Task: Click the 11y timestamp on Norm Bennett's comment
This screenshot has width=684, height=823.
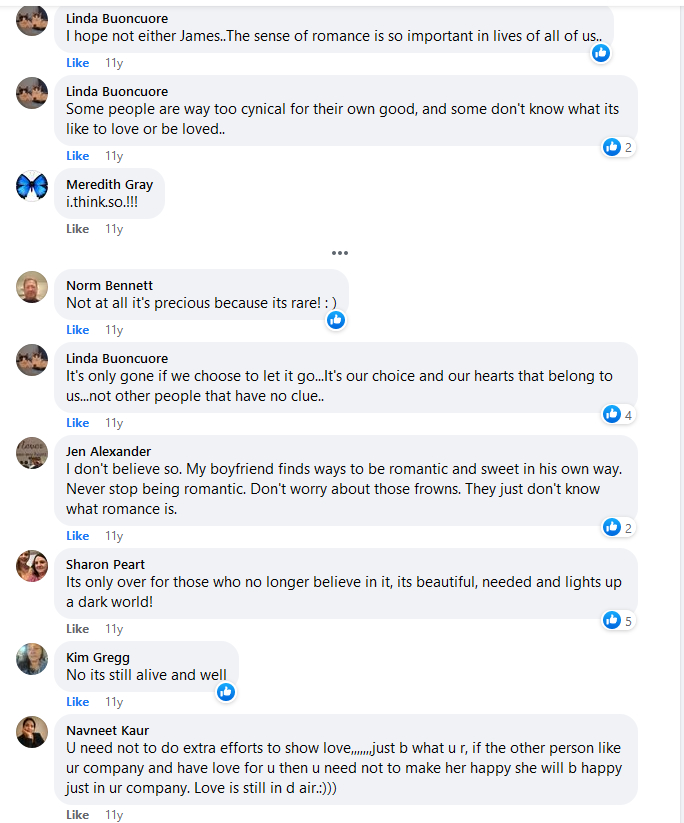Action: click(x=114, y=330)
